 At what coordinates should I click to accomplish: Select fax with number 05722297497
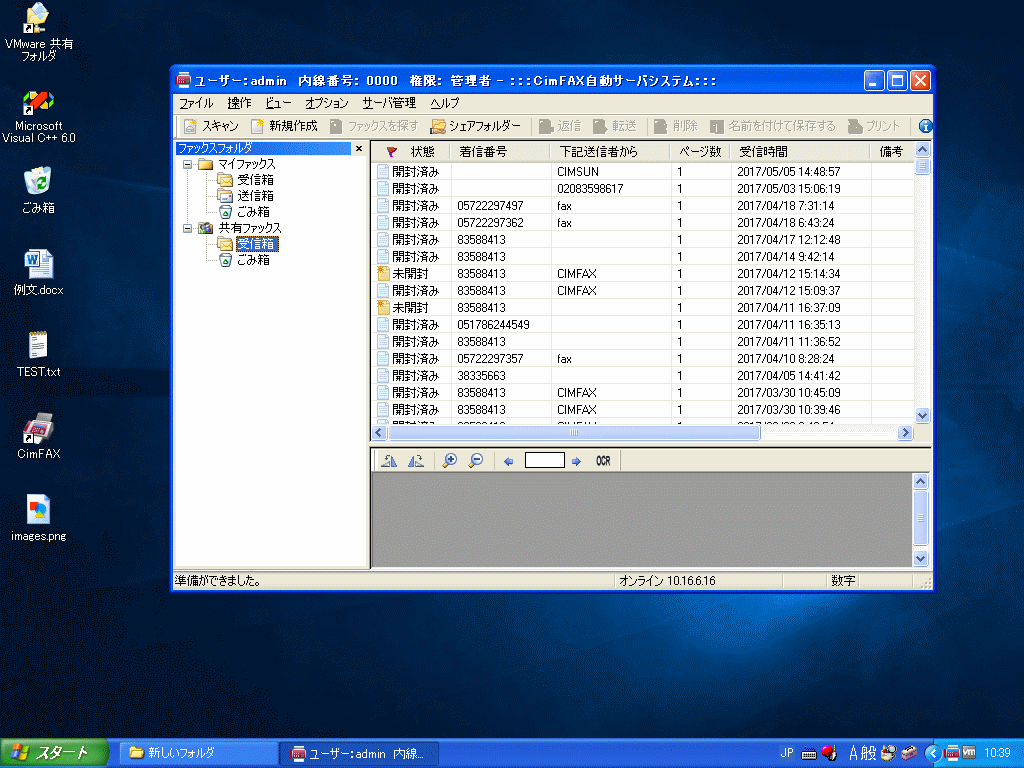tap(643, 206)
